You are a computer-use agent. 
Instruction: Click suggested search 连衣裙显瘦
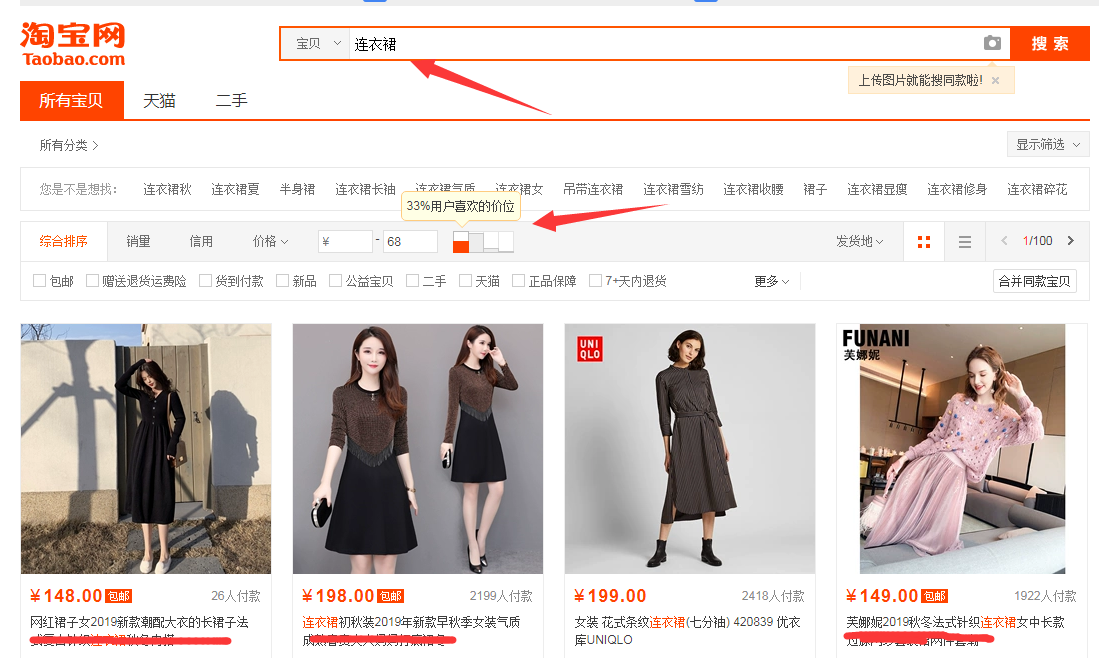tap(877, 189)
